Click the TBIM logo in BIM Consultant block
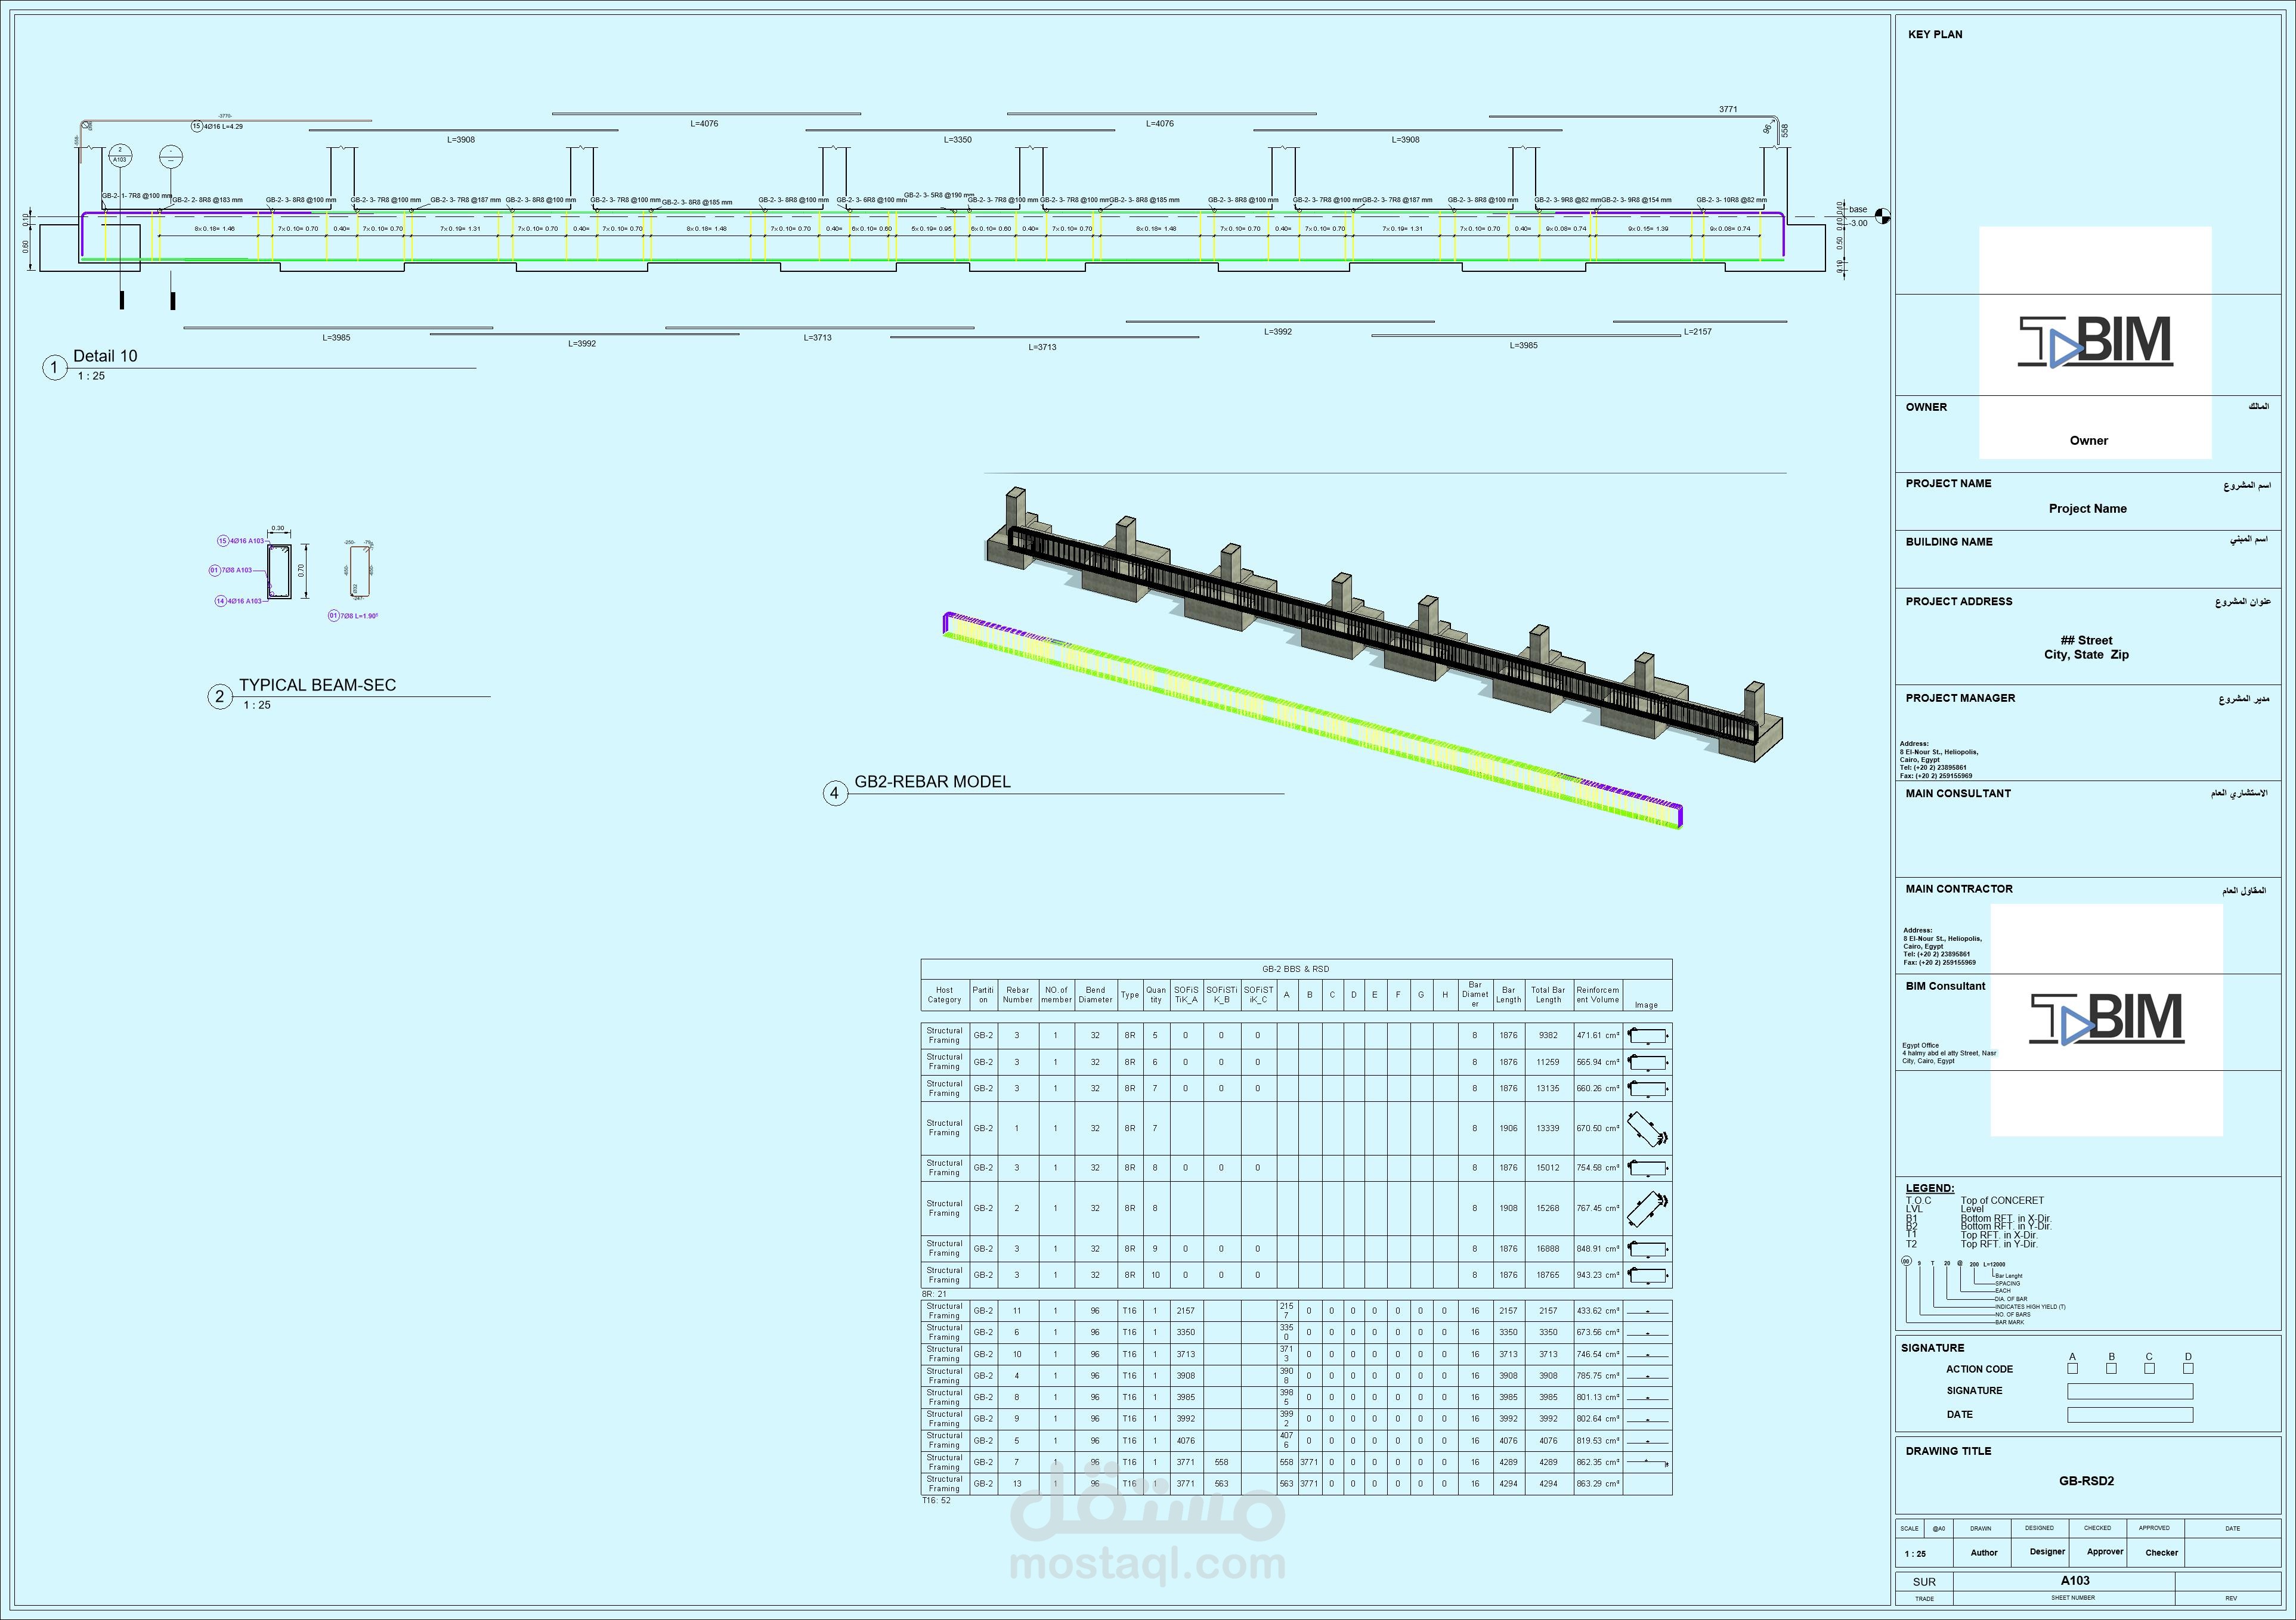The image size is (2296, 1620). click(2106, 1018)
